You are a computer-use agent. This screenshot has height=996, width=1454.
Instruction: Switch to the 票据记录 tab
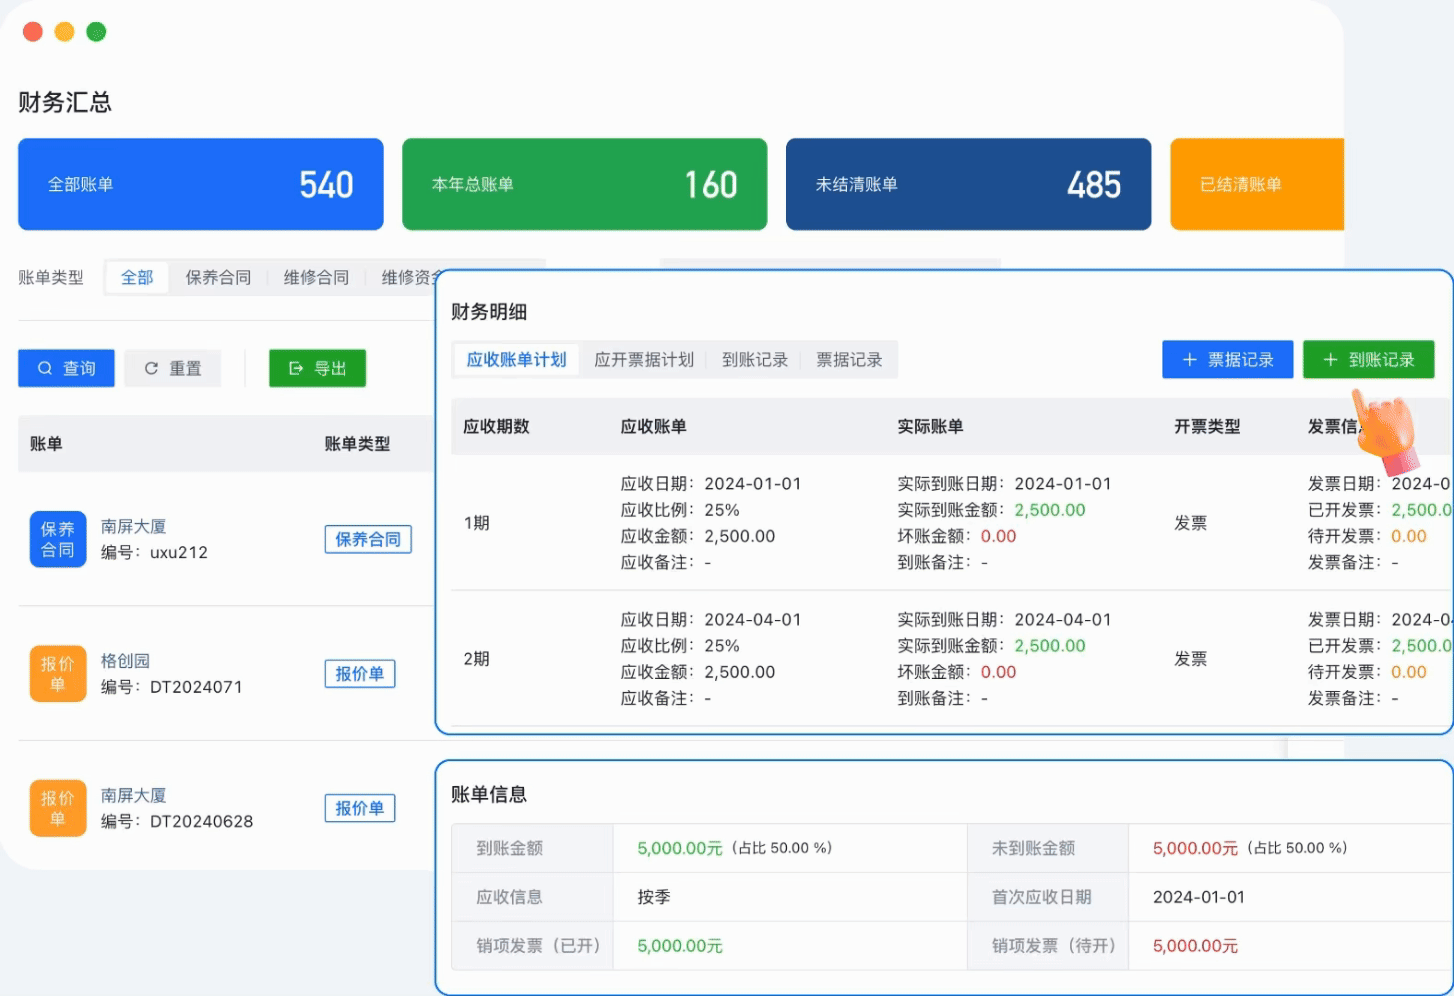click(x=849, y=359)
